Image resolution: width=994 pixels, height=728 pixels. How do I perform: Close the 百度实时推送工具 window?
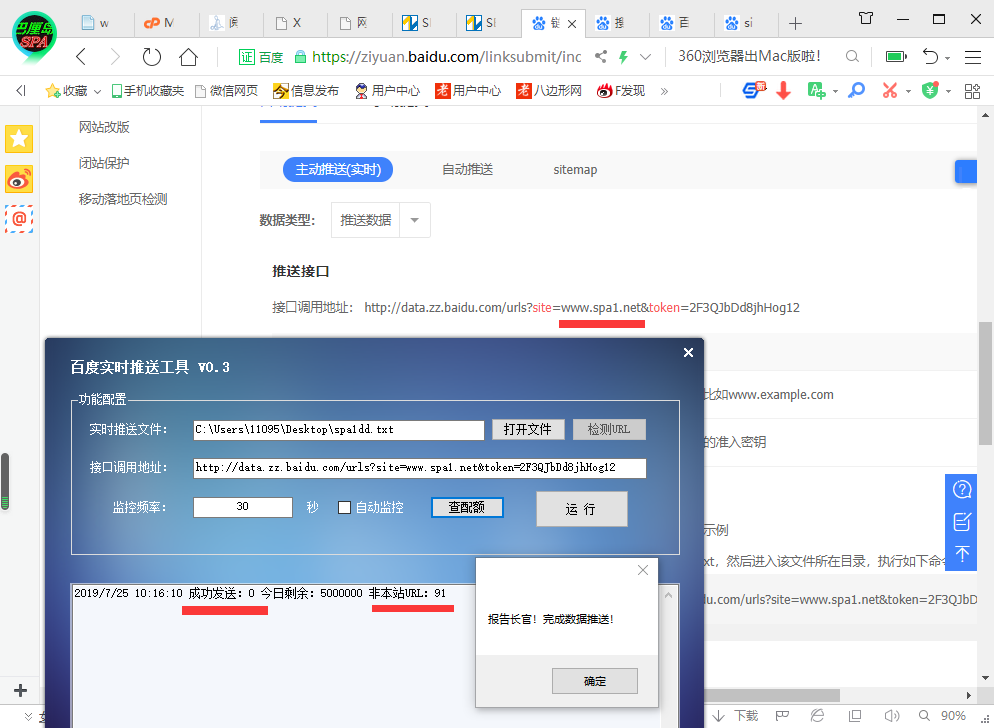[x=688, y=353]
